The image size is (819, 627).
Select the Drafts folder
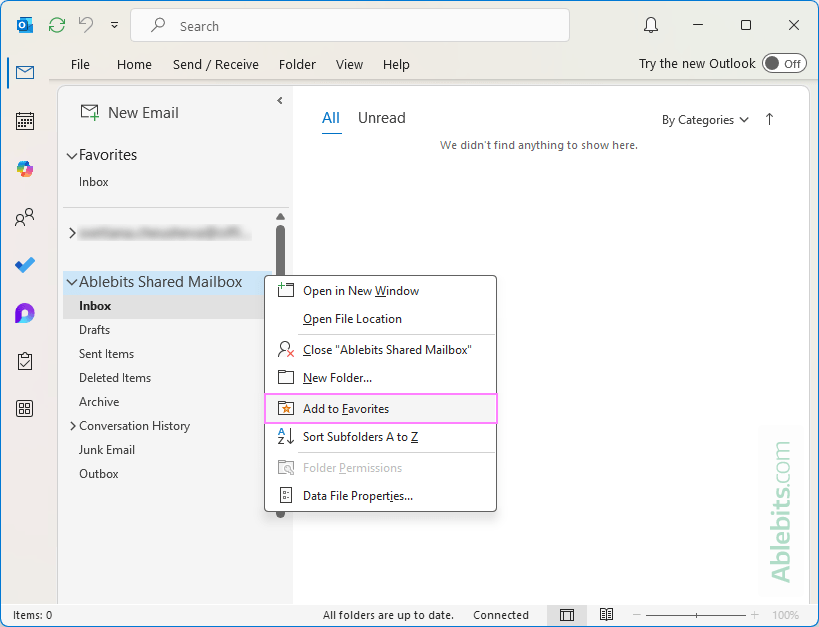pos(94,330)
